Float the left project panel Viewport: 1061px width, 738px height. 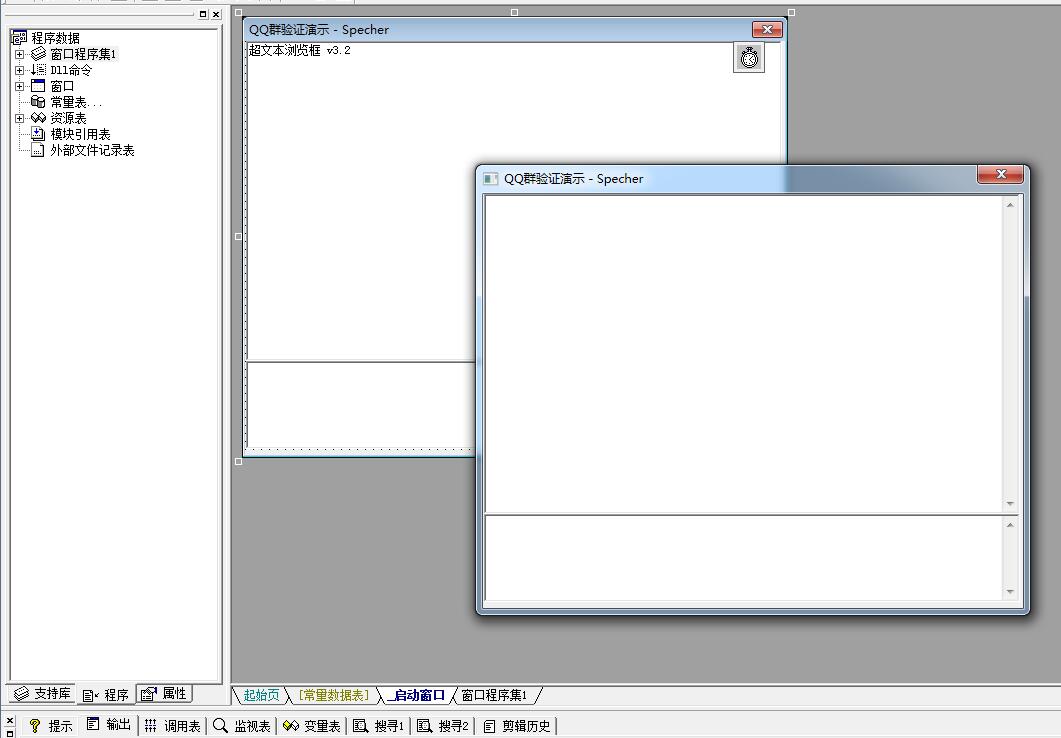(x=203, y=14)
